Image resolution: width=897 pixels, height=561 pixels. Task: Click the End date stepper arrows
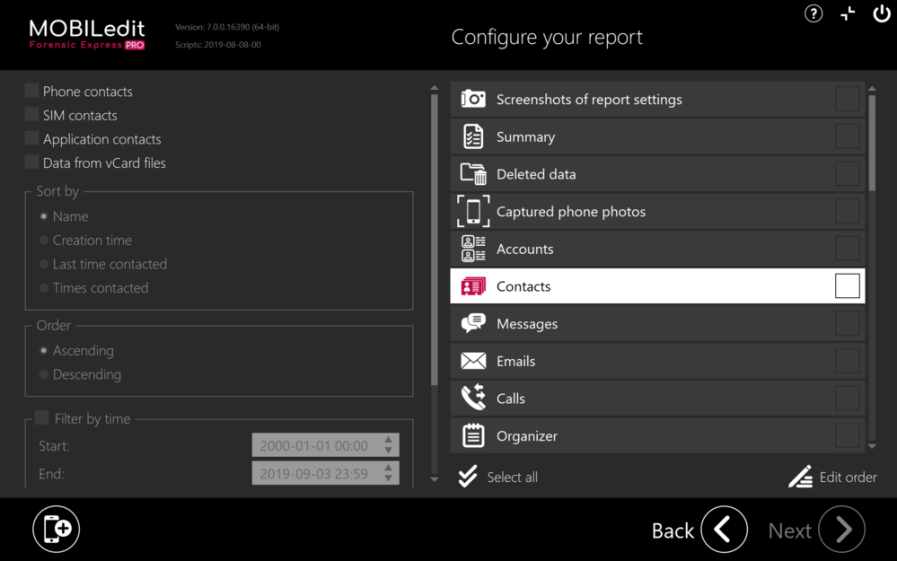(x=390, y=474)
